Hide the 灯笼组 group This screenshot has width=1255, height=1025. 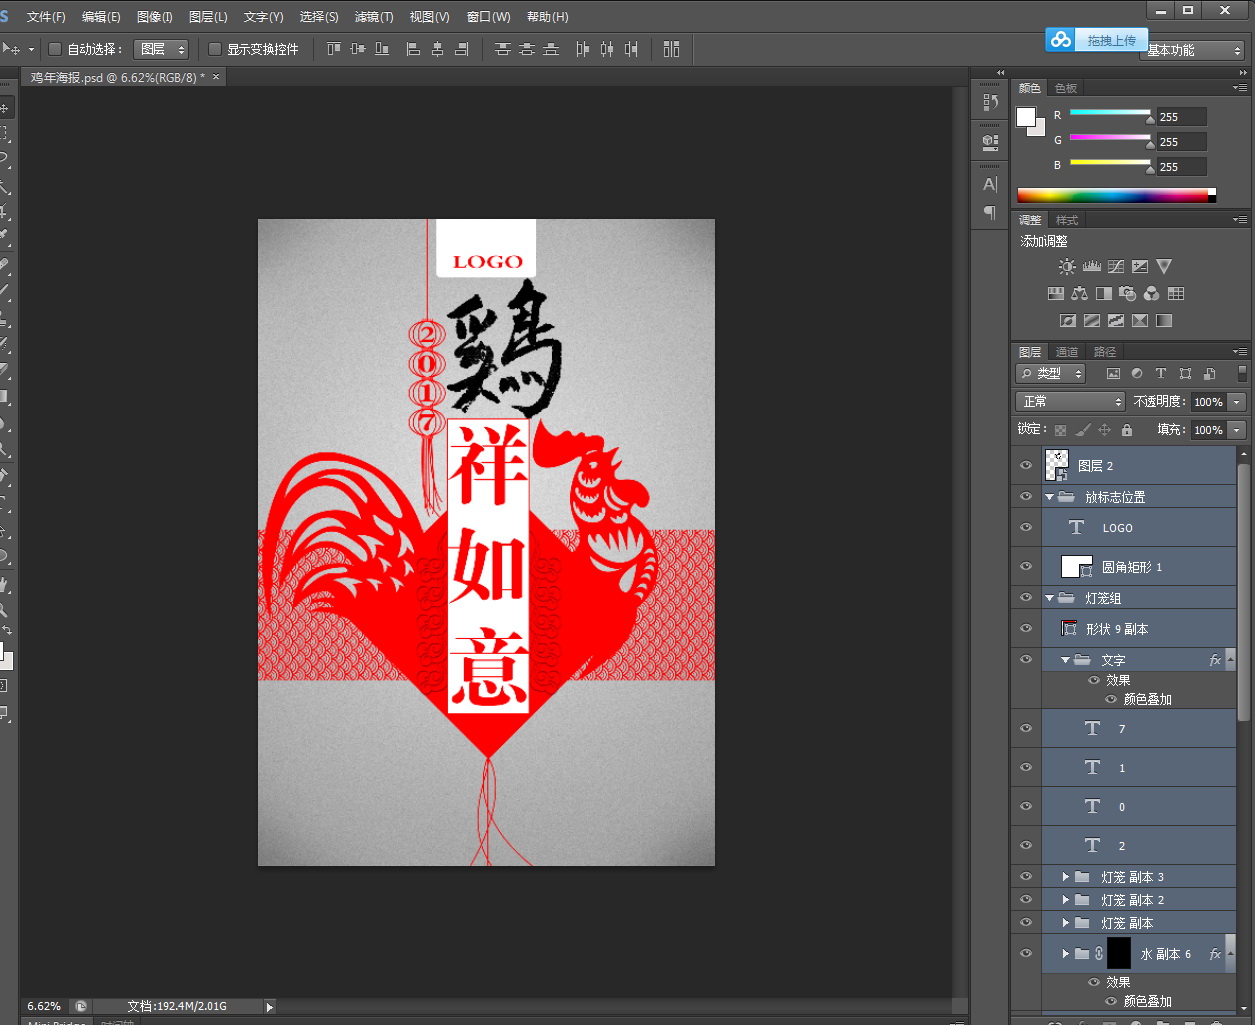[x=1026, y=597]
